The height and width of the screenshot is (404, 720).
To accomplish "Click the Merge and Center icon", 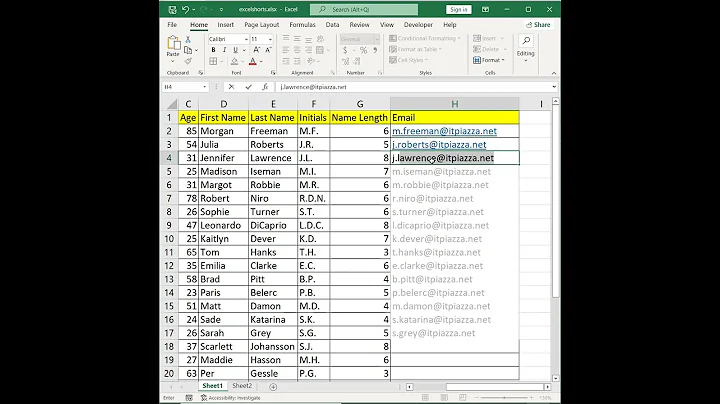I will [x=320, y=50].
